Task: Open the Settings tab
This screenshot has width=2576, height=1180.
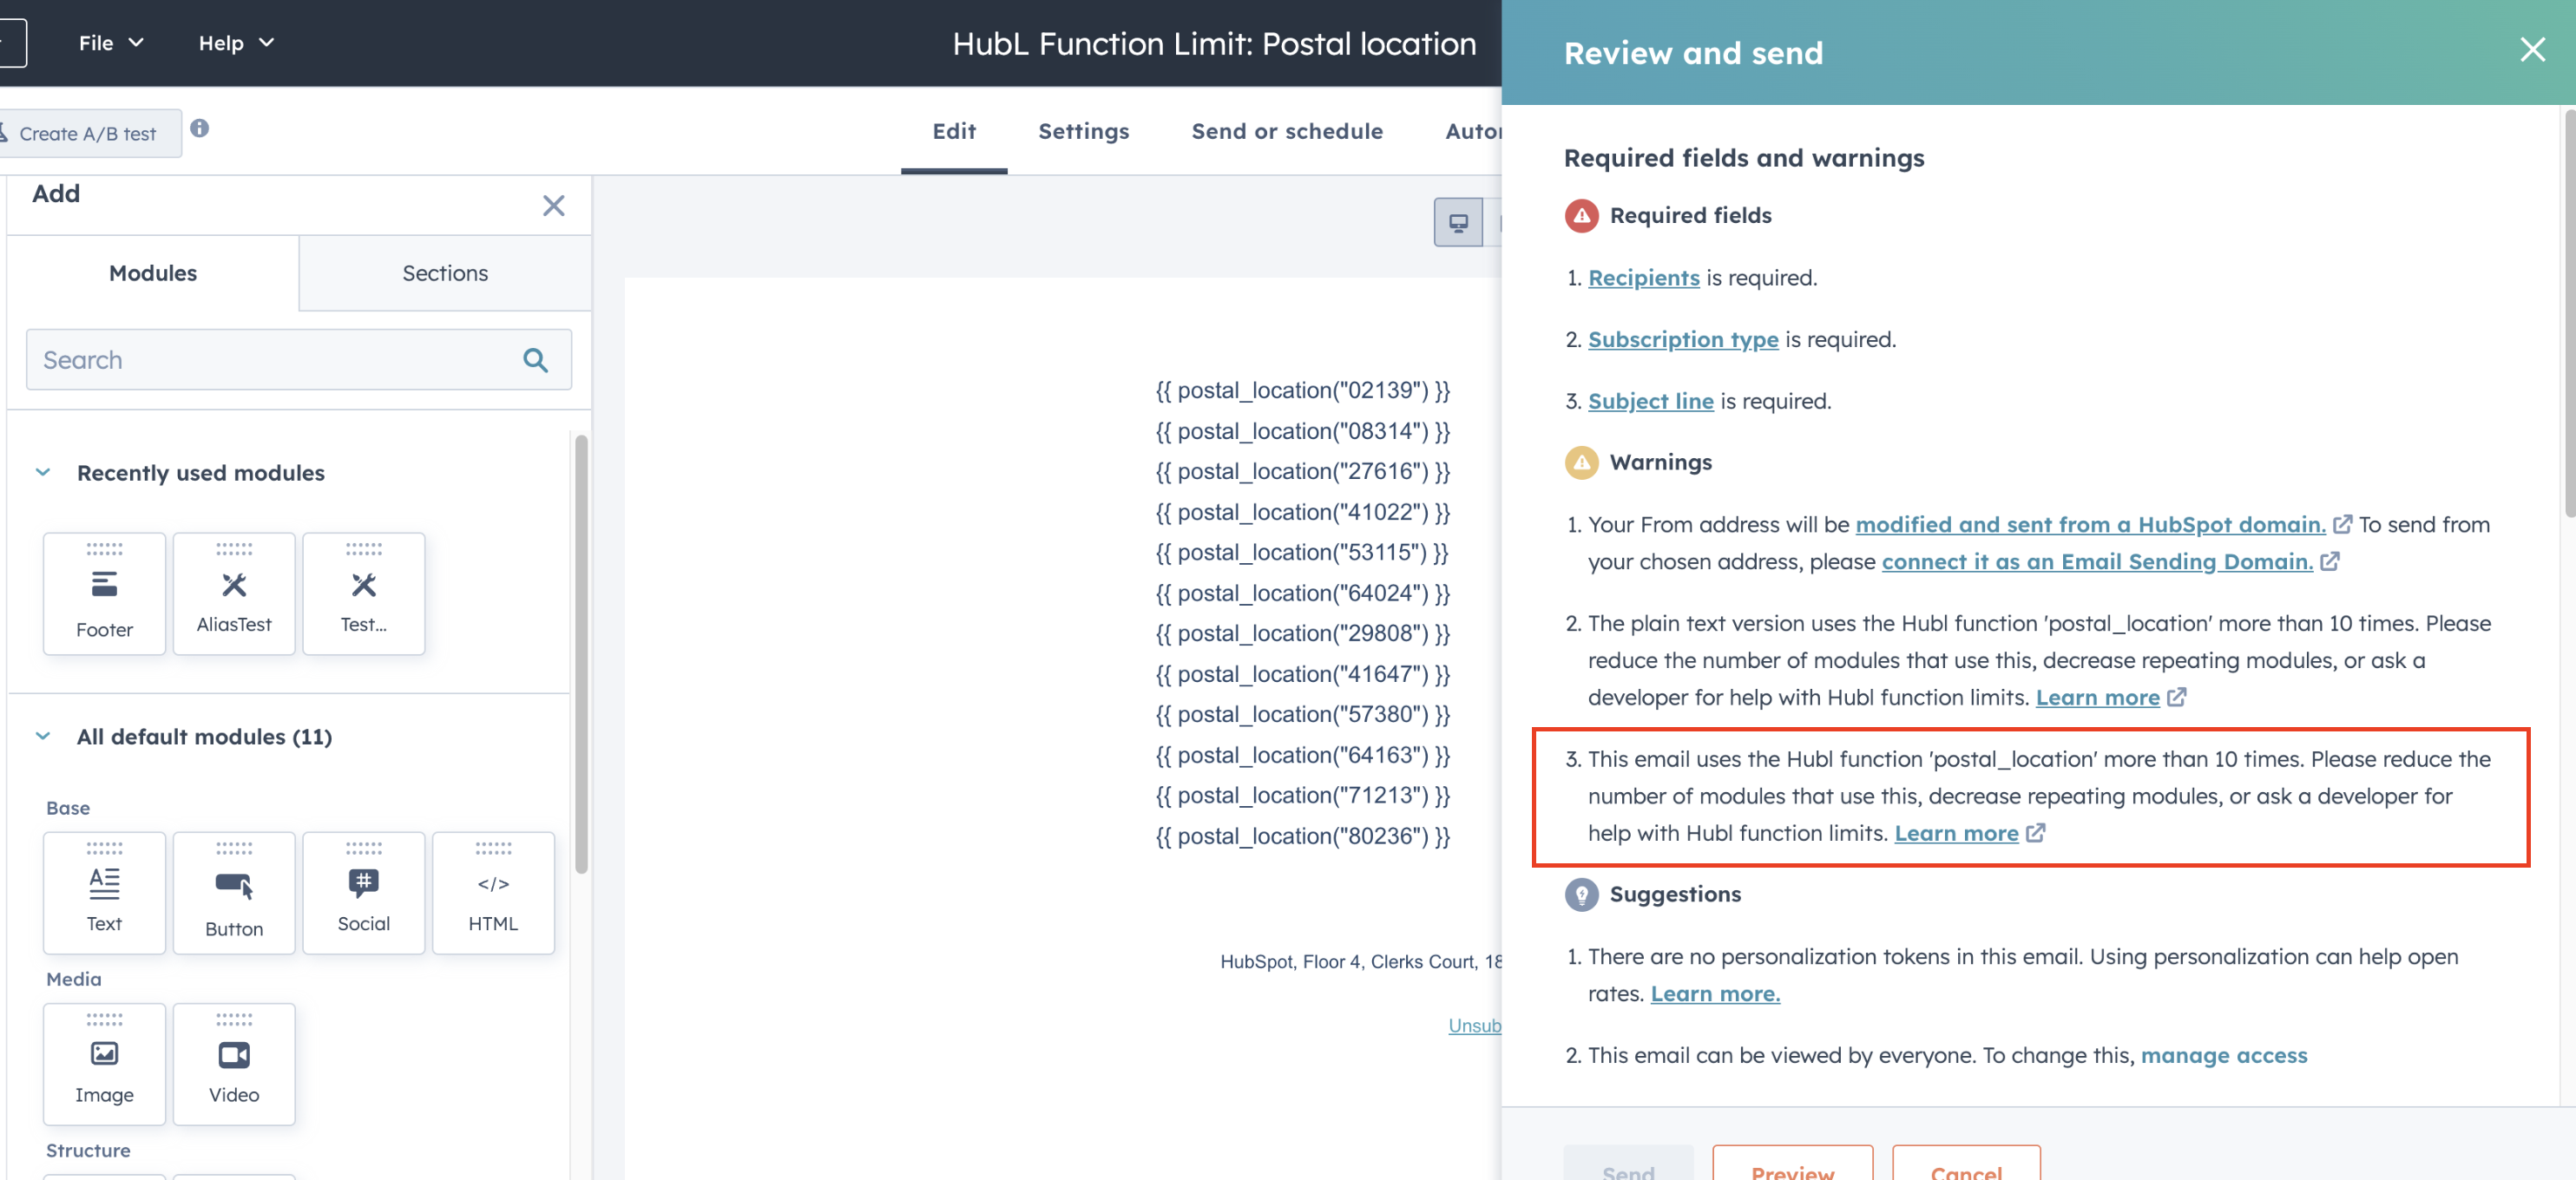Action: pos(1083,131)
